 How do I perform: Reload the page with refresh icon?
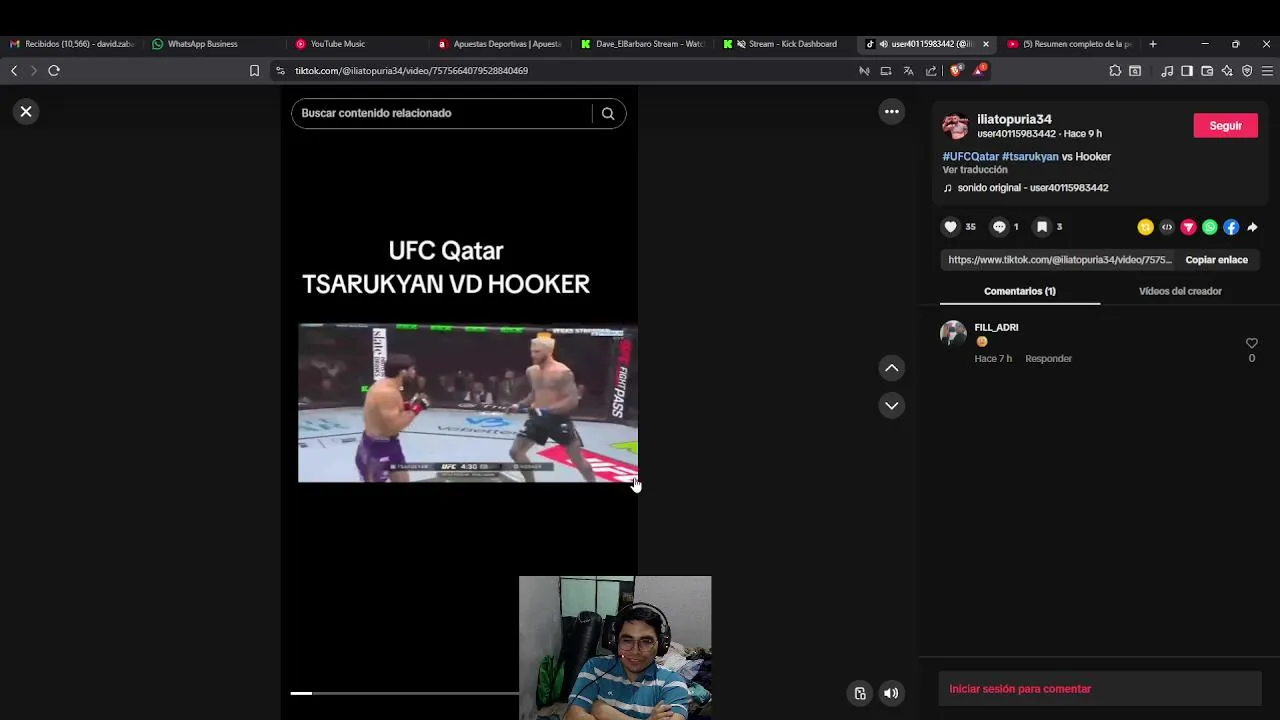click(54, 71)
